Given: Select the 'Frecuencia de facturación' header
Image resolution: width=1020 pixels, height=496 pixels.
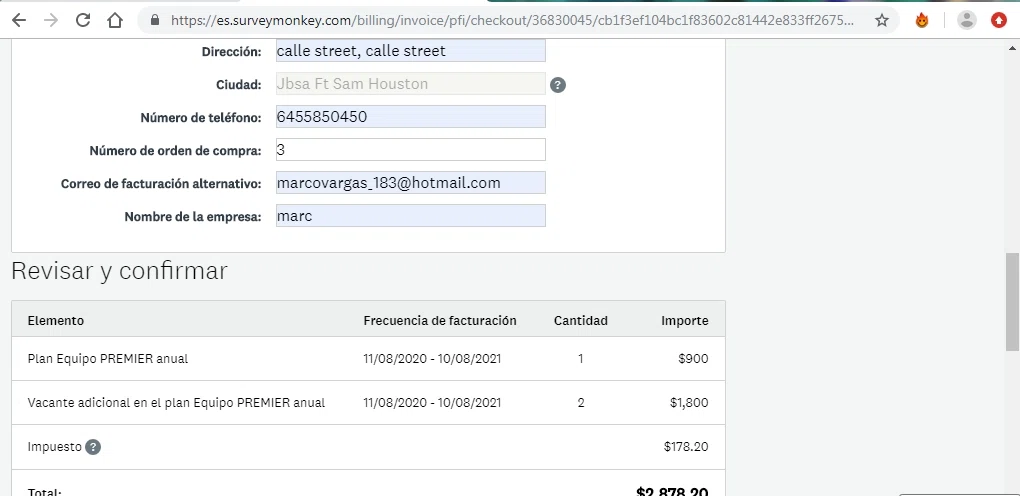Looking at the screenshot, I should pyautogui.click(x=440, y=320).
